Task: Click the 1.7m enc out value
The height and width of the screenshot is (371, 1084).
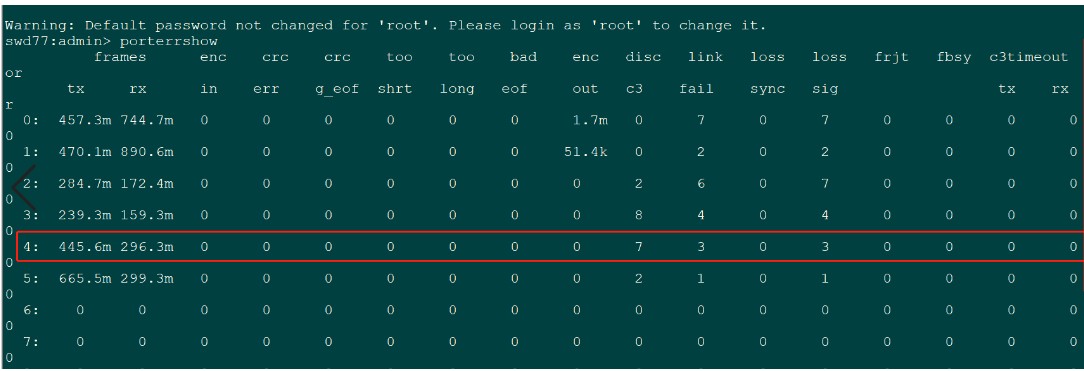Action: 590,120
